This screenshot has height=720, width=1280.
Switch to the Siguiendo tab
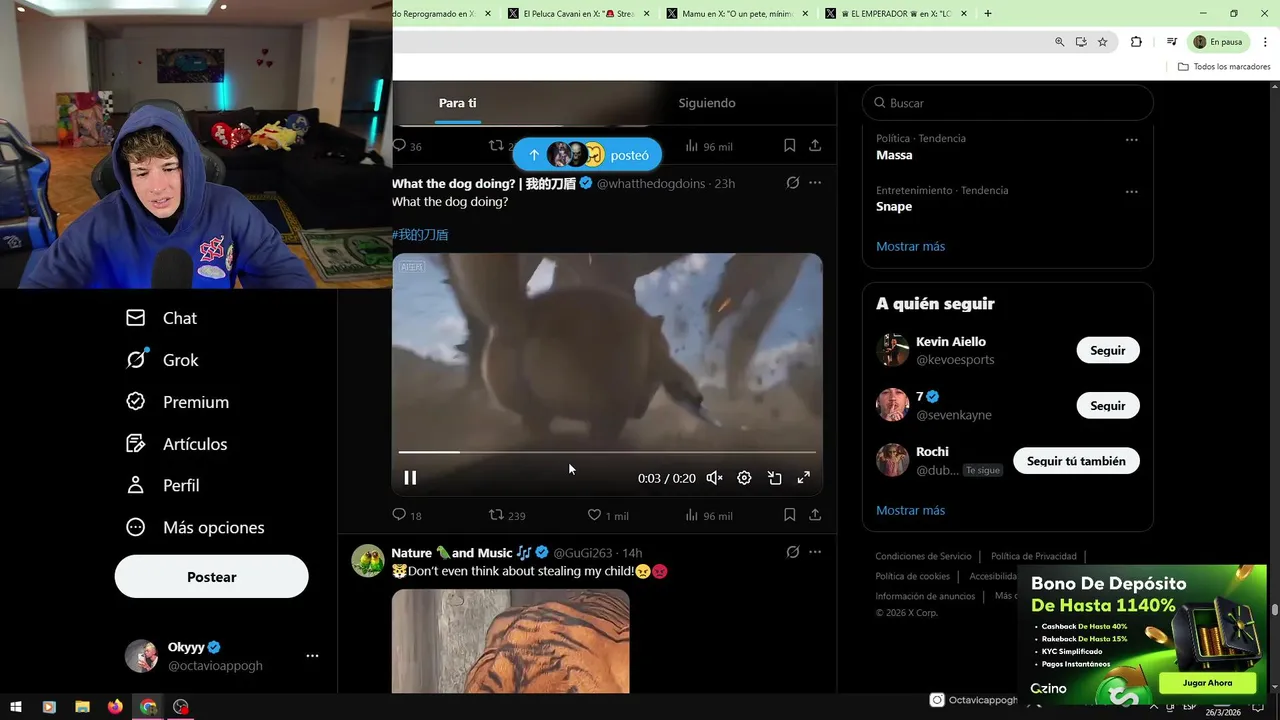pyautogui.click(x=707, y=103)
